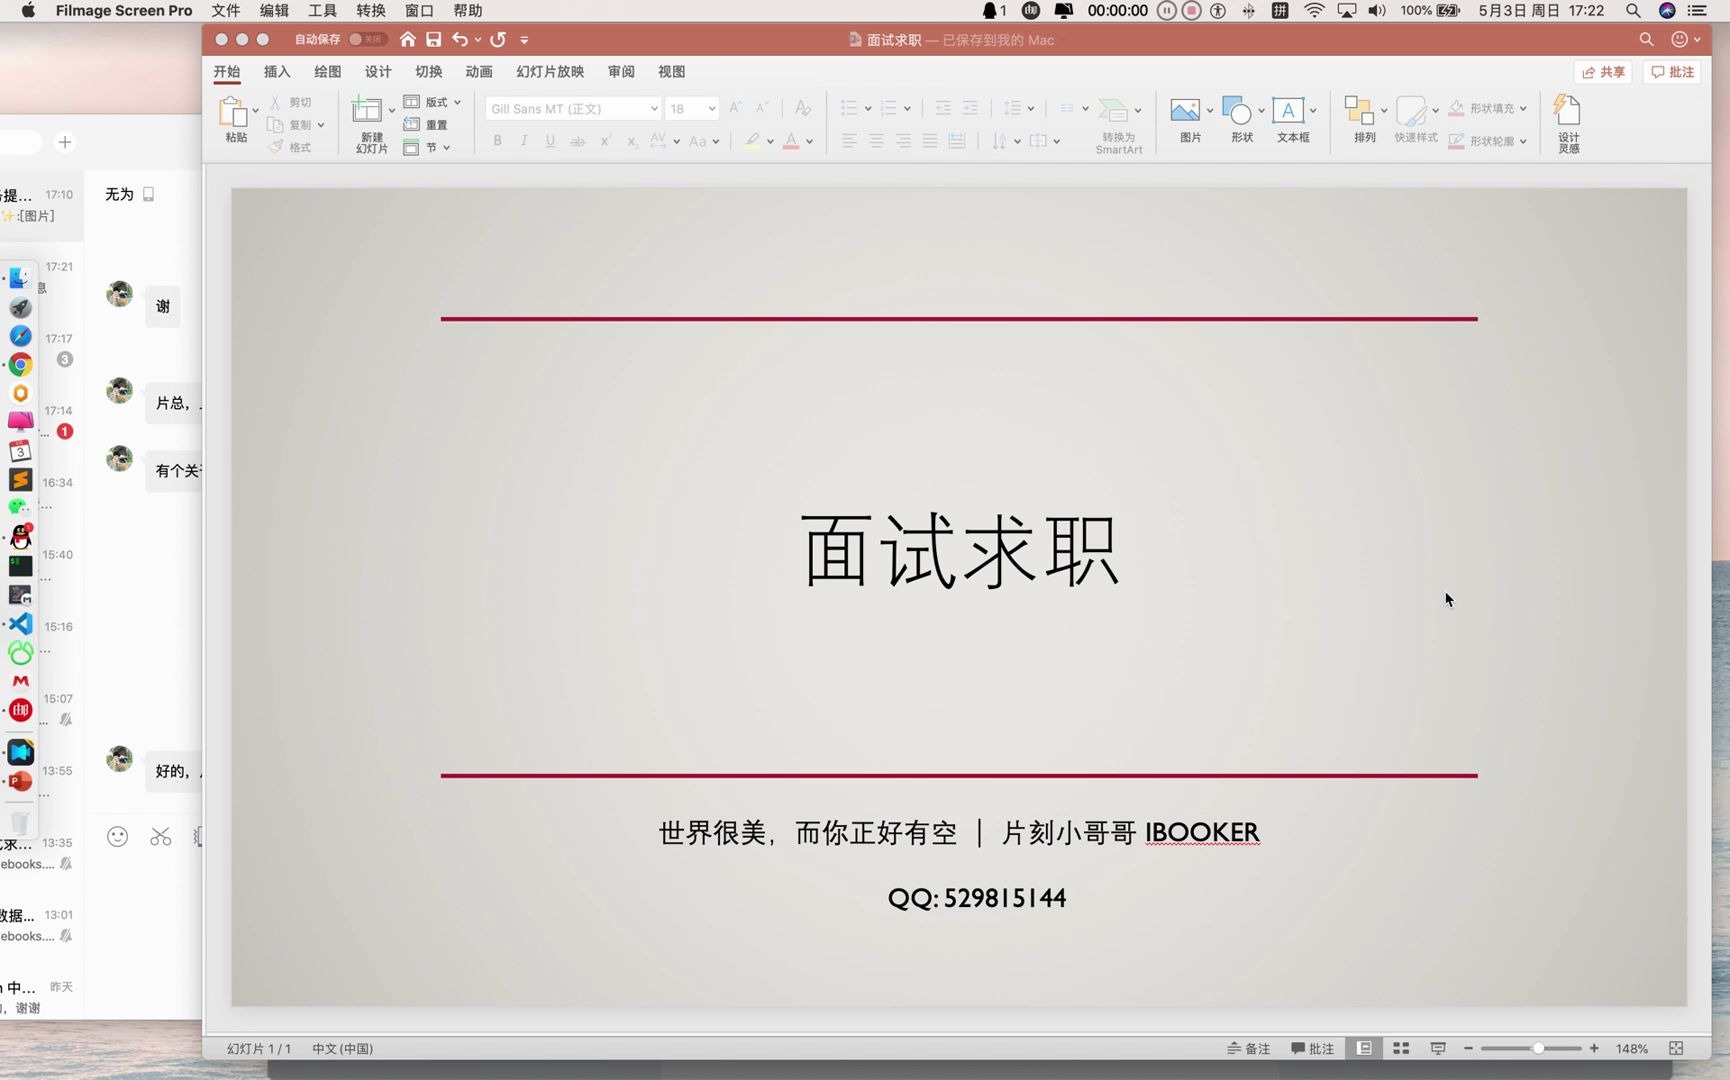Image resolution: width=1730 pixels, height=1080 pixels.
Task: Toggle Underline formatting button
Action: pyautogui.click(x=550, y=141)
